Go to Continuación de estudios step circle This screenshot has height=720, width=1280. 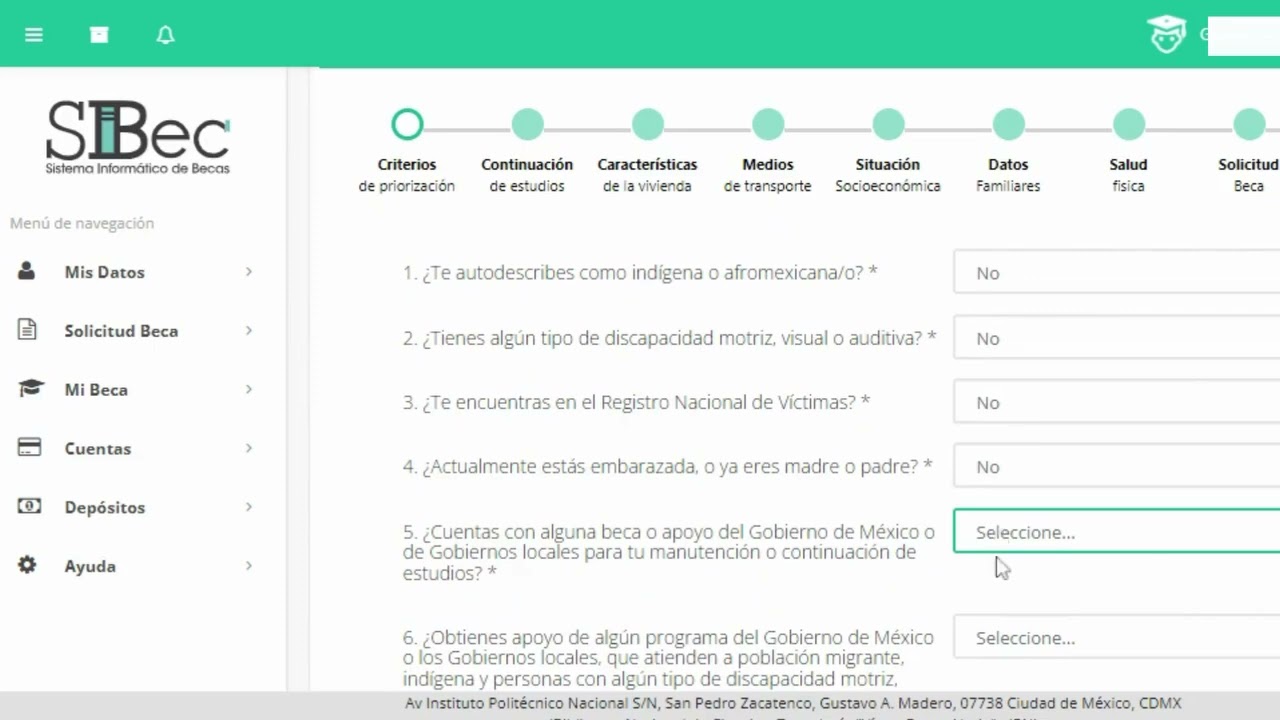[x=527, y=125]
